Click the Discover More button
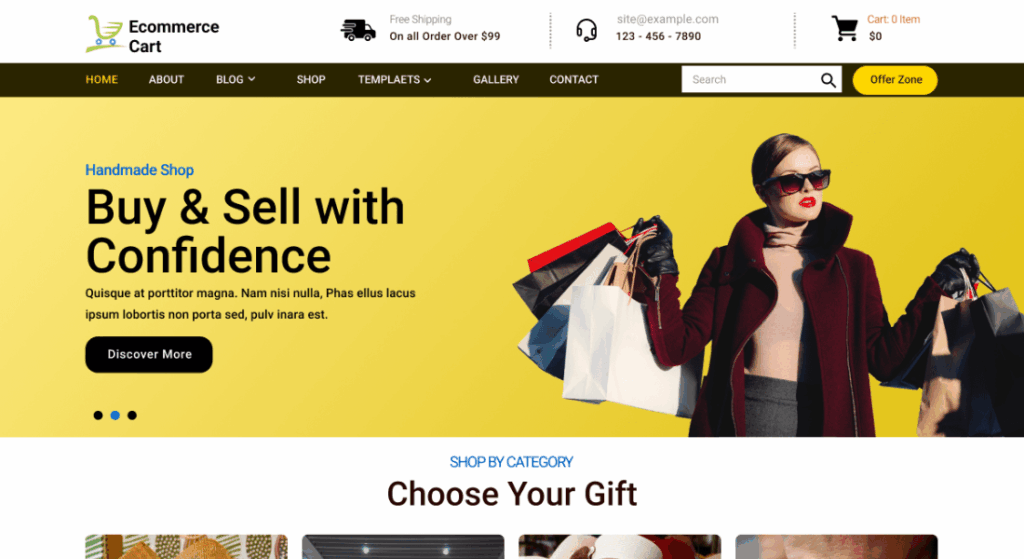The height and width of the screenshot is (559, 1024). point(149,355)
